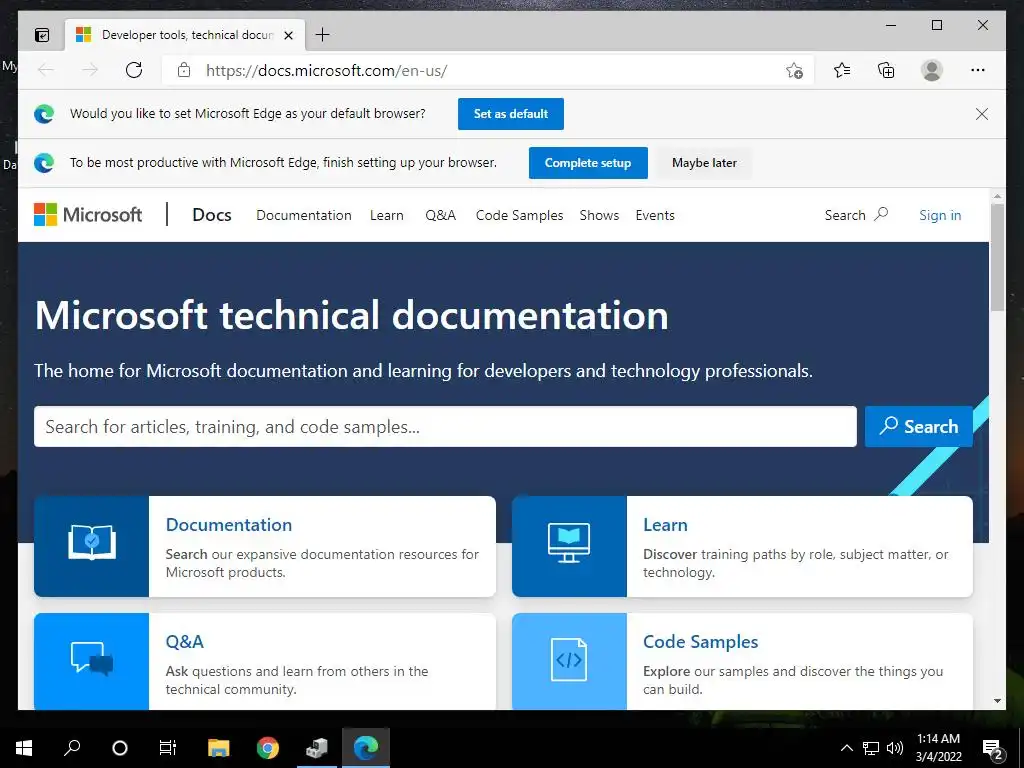This screenshot has height=768, width=1024.
Task: Click the blue Search button
Action: click(x=918, y=426)
